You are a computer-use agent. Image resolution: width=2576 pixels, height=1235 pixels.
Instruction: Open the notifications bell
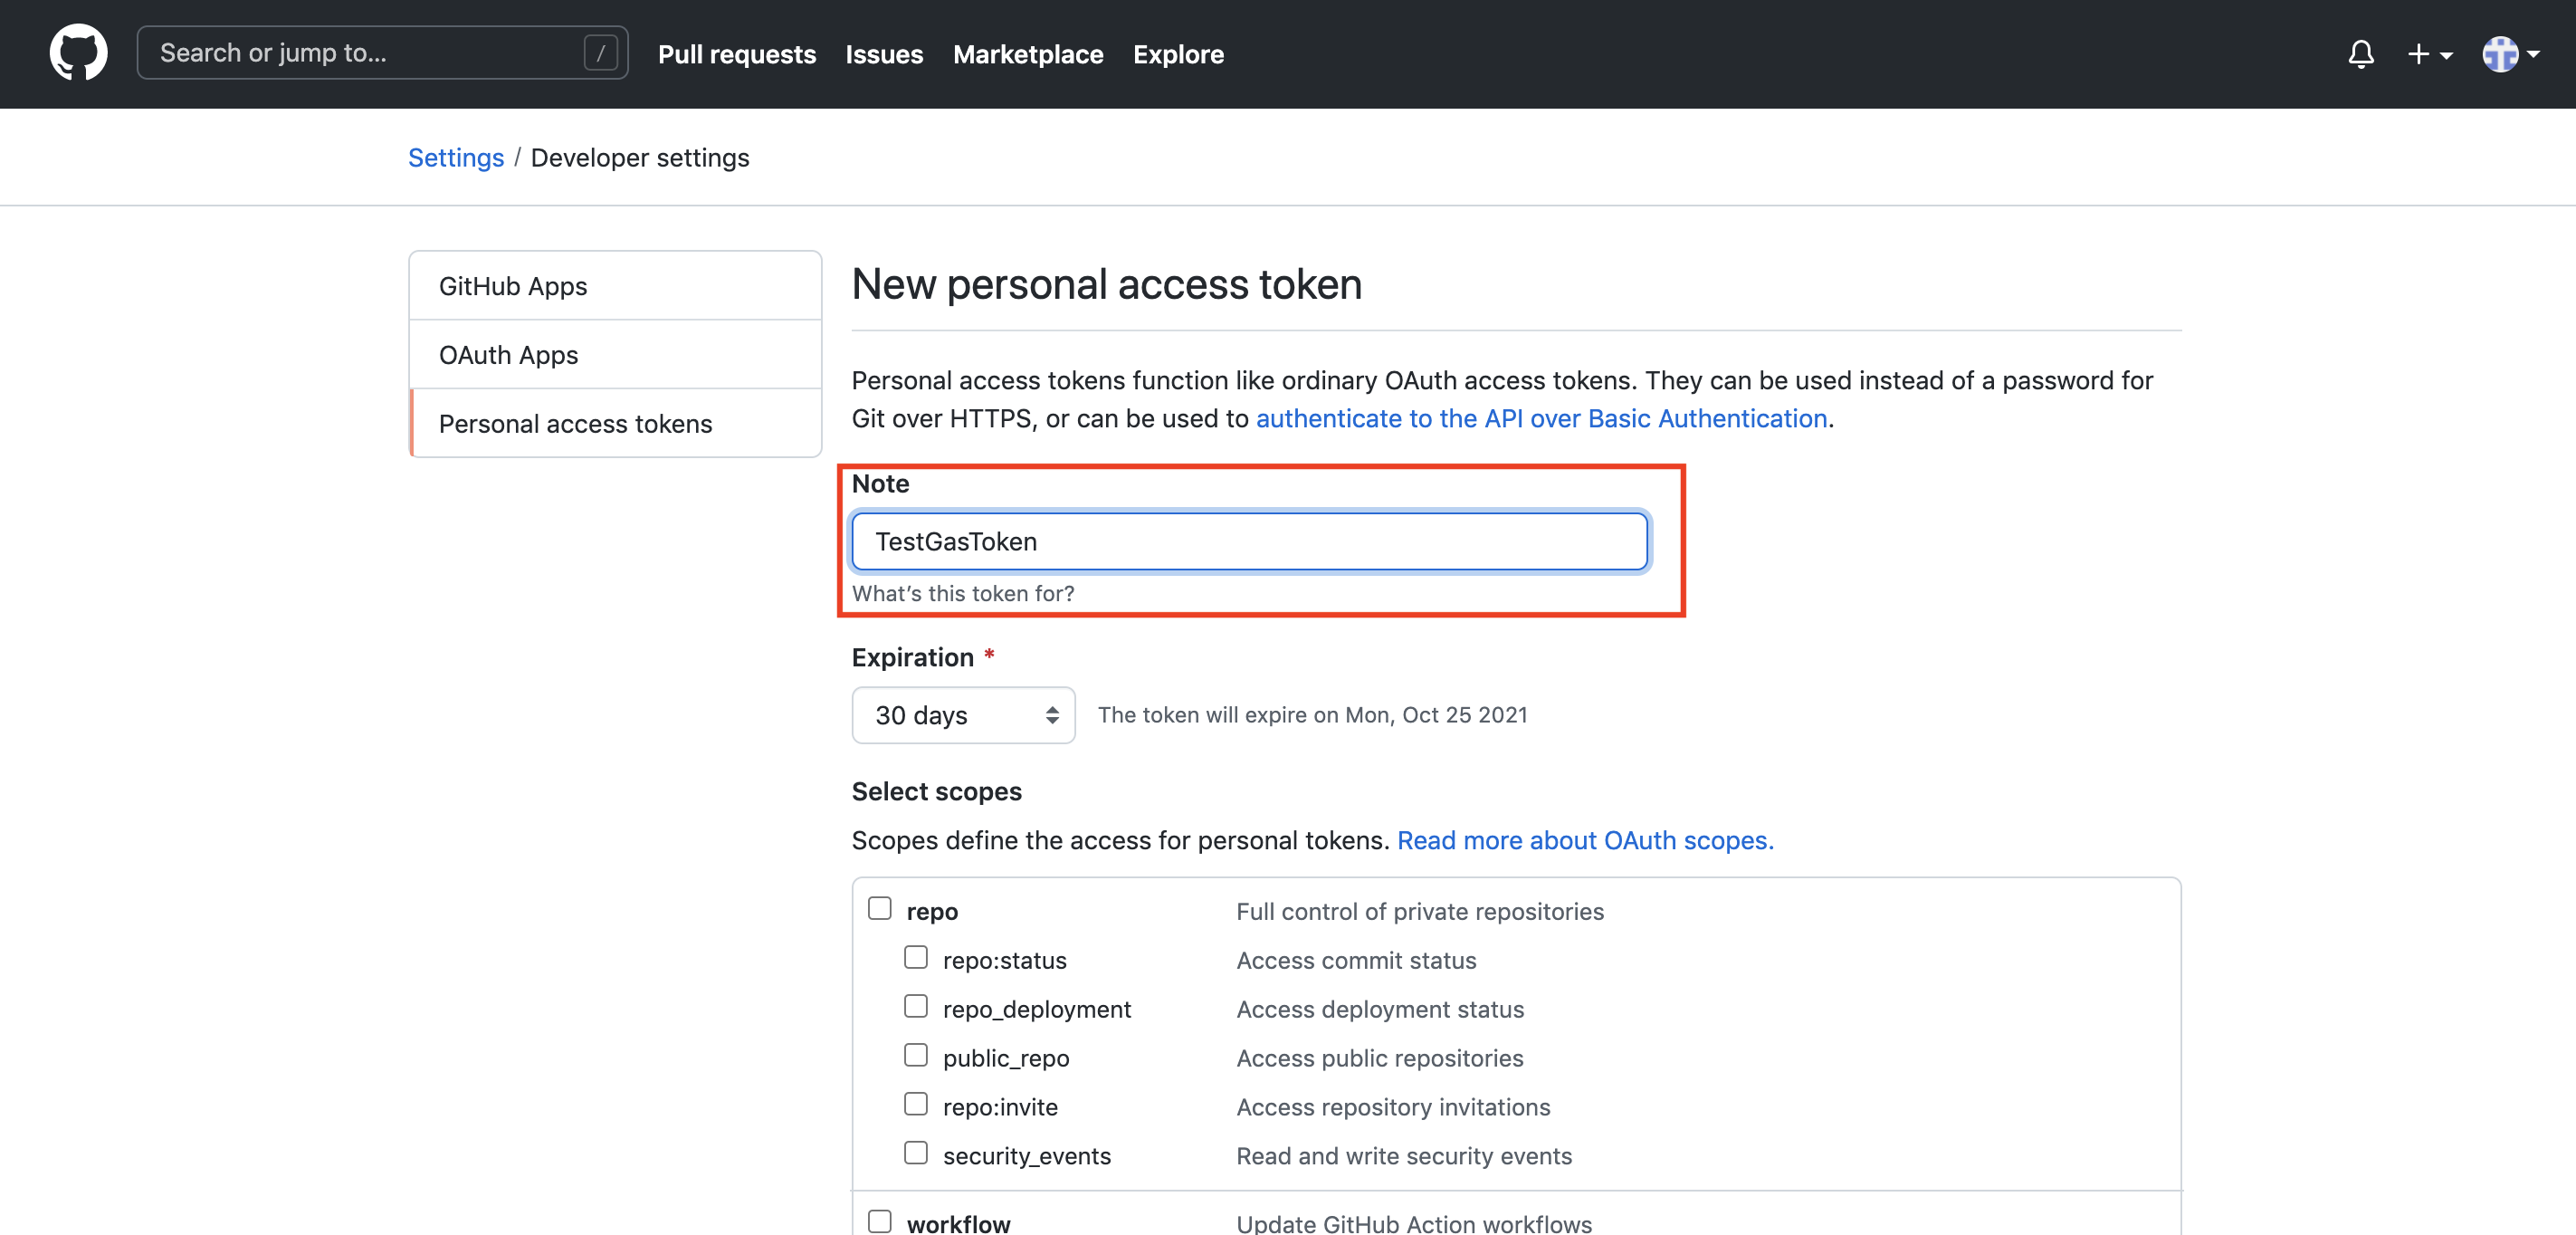pos(2360,54)
